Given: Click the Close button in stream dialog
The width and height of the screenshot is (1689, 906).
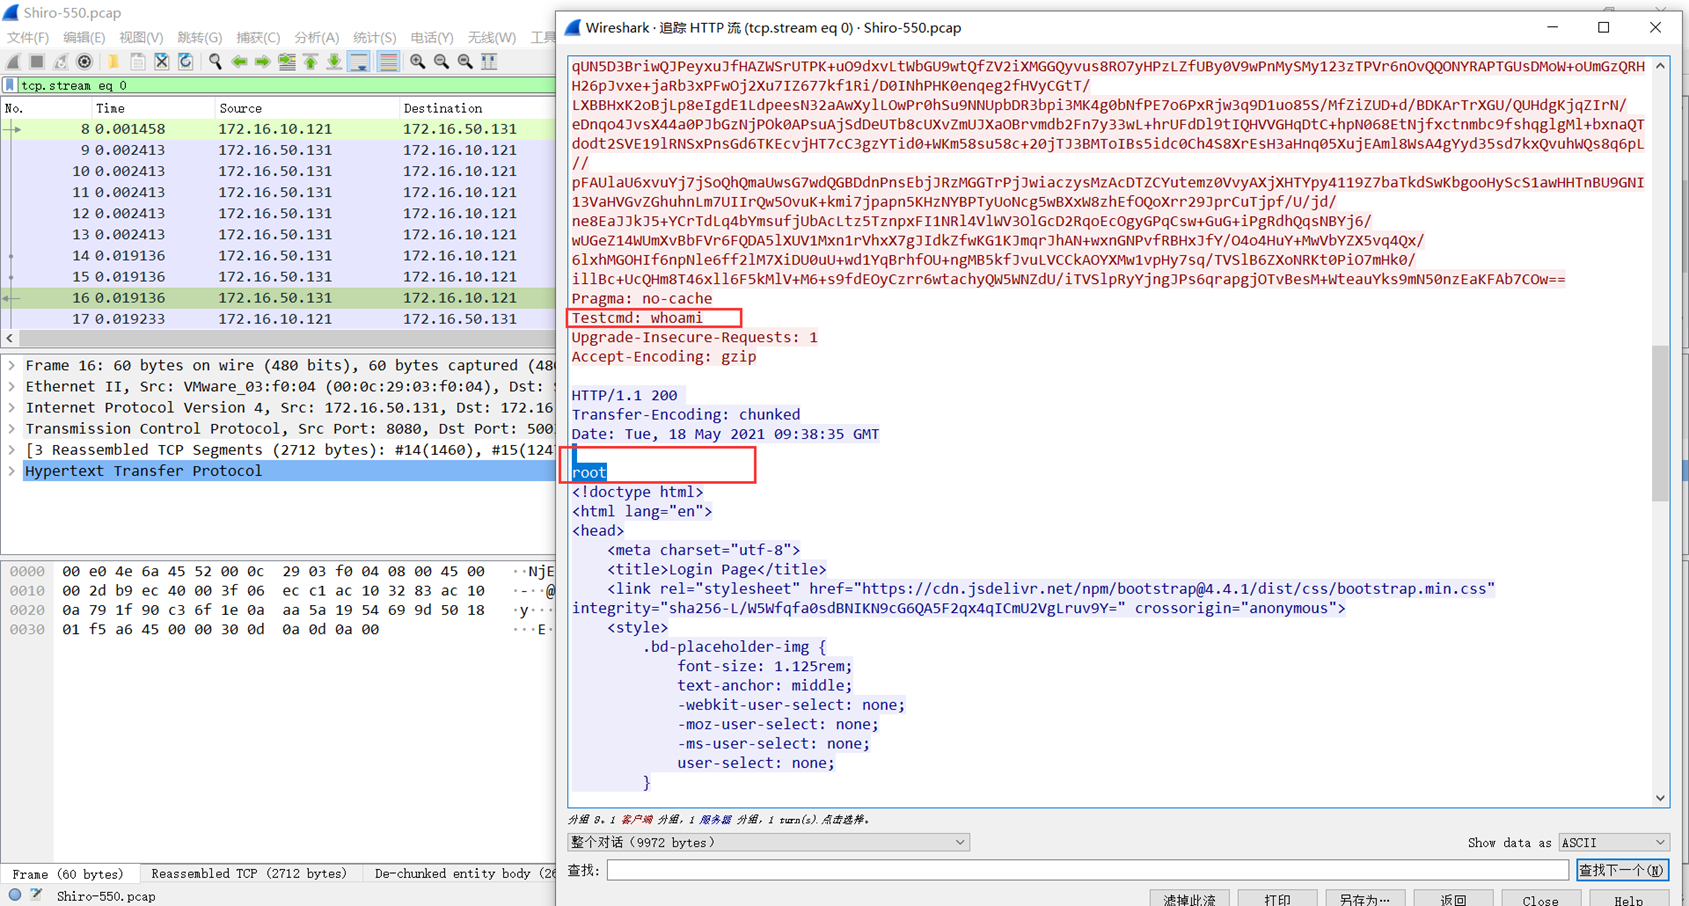Looking at the screenshot, I should (x=1541, y=900).
